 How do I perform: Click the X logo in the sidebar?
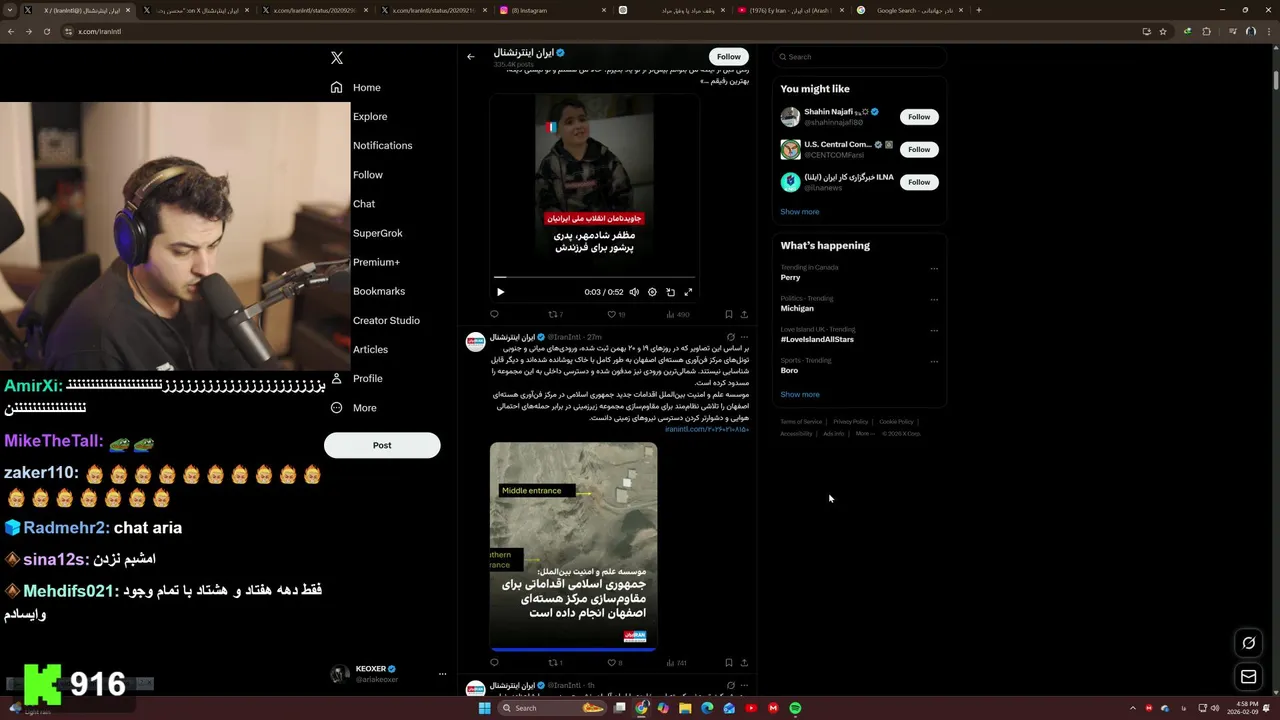point(337,58)
